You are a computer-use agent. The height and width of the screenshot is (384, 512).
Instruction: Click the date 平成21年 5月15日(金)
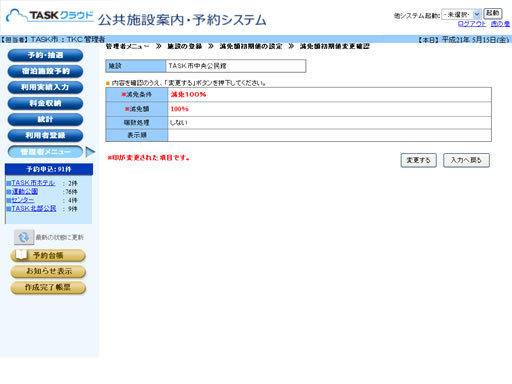475,40
